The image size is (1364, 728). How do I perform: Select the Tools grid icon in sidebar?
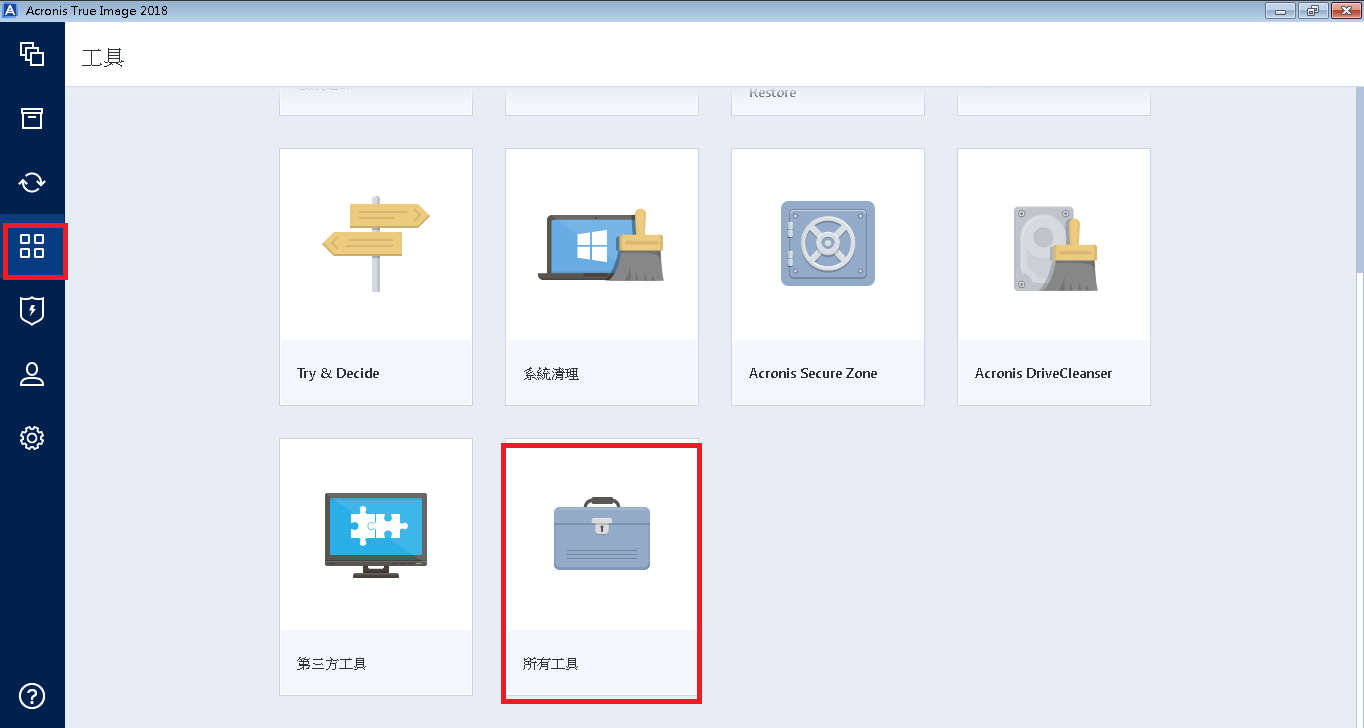point(32,246)
